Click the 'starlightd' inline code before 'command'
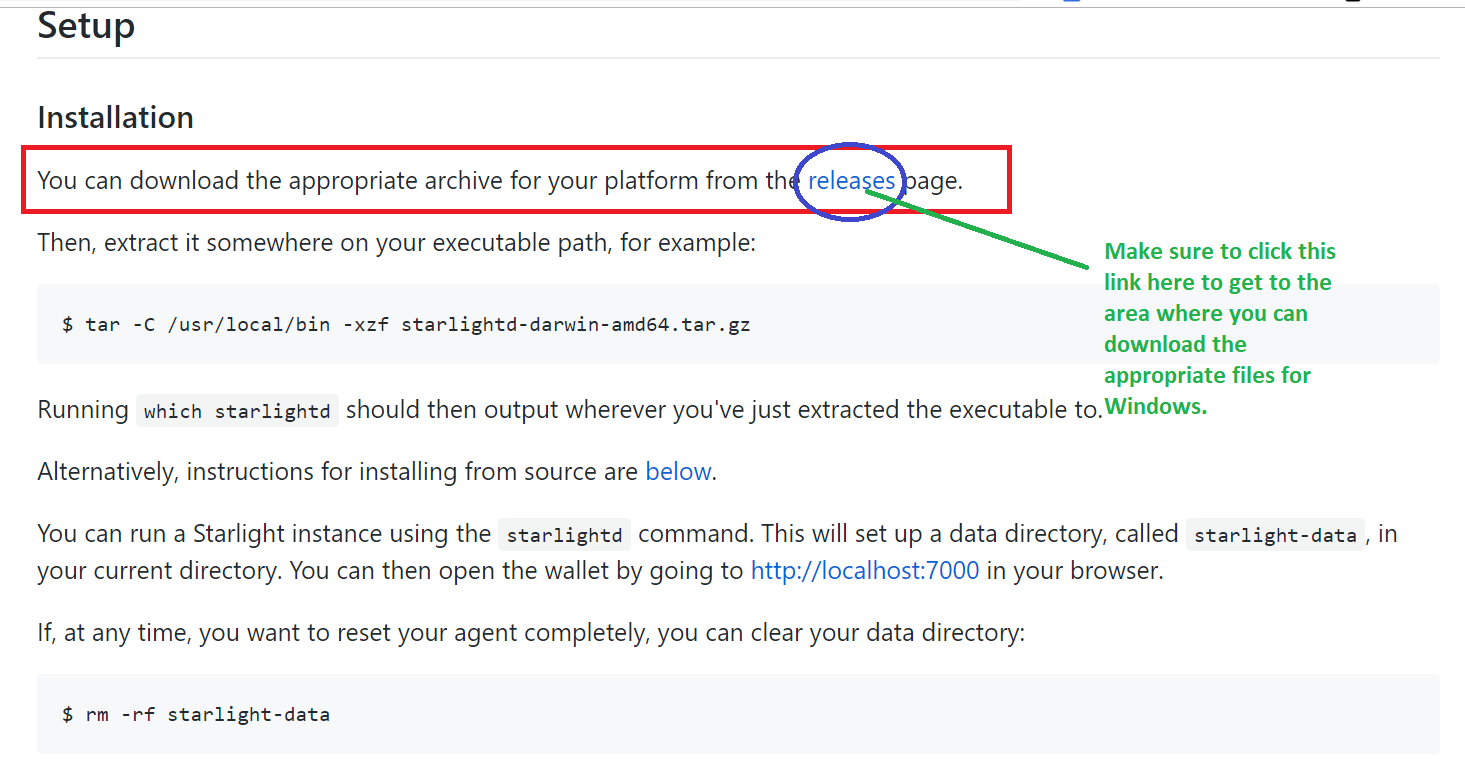The width and height of the screenshot is (1465, 759). pyautogui.click(x=564, y=535)
